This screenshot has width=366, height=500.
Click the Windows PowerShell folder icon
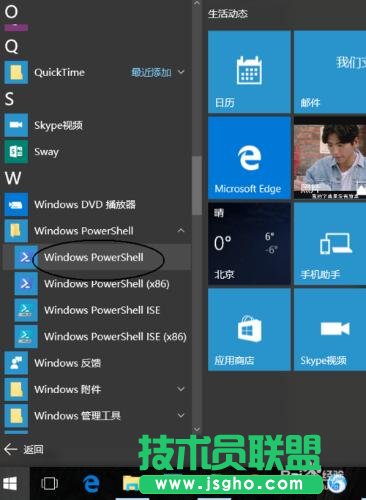click(16, 231)
